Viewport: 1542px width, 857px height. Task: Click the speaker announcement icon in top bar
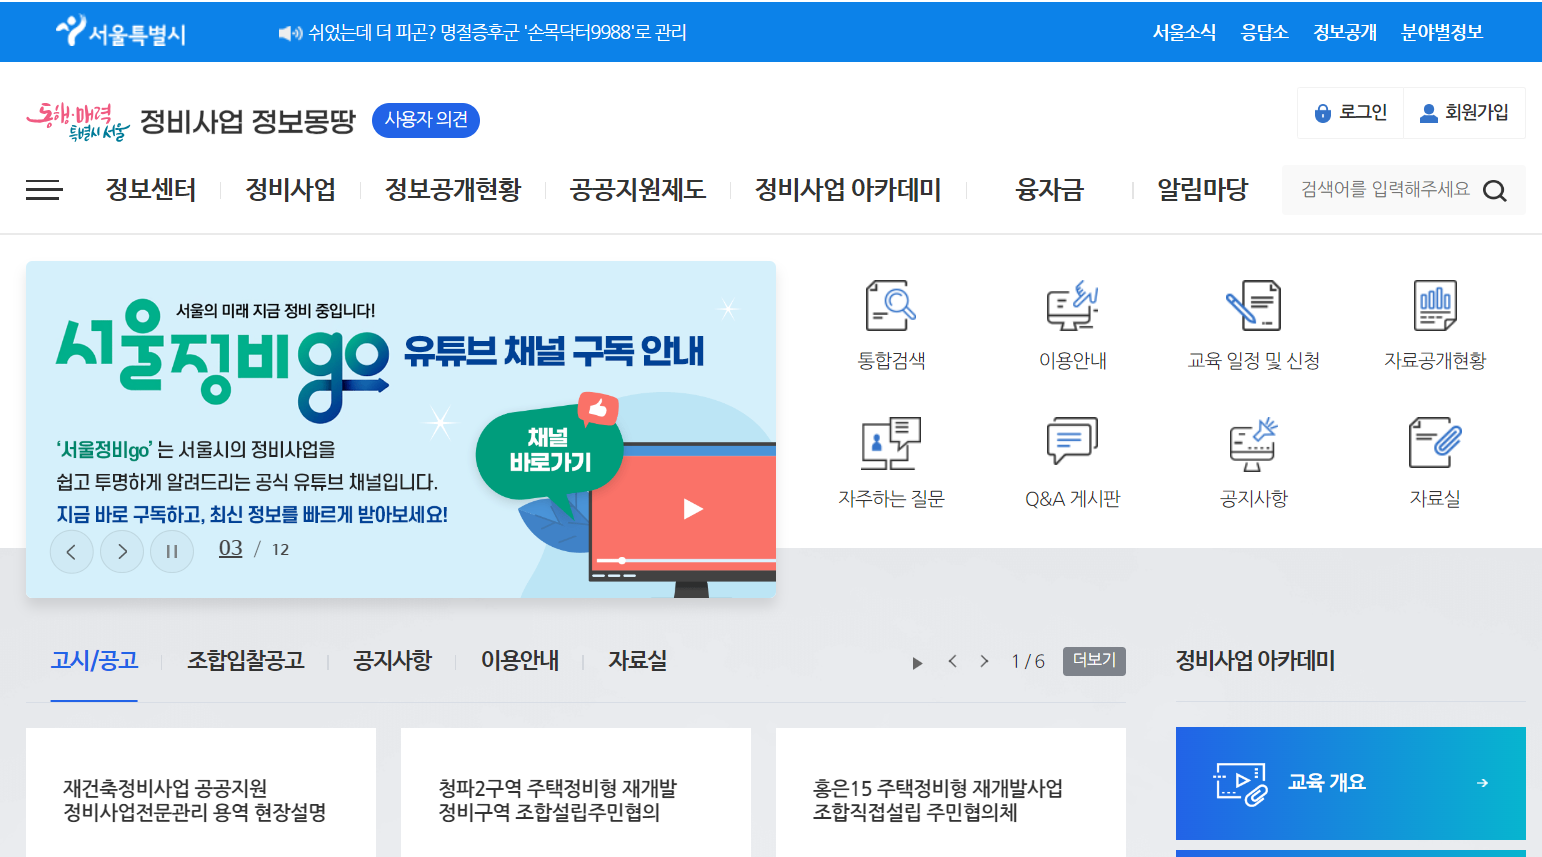[290, 33]
